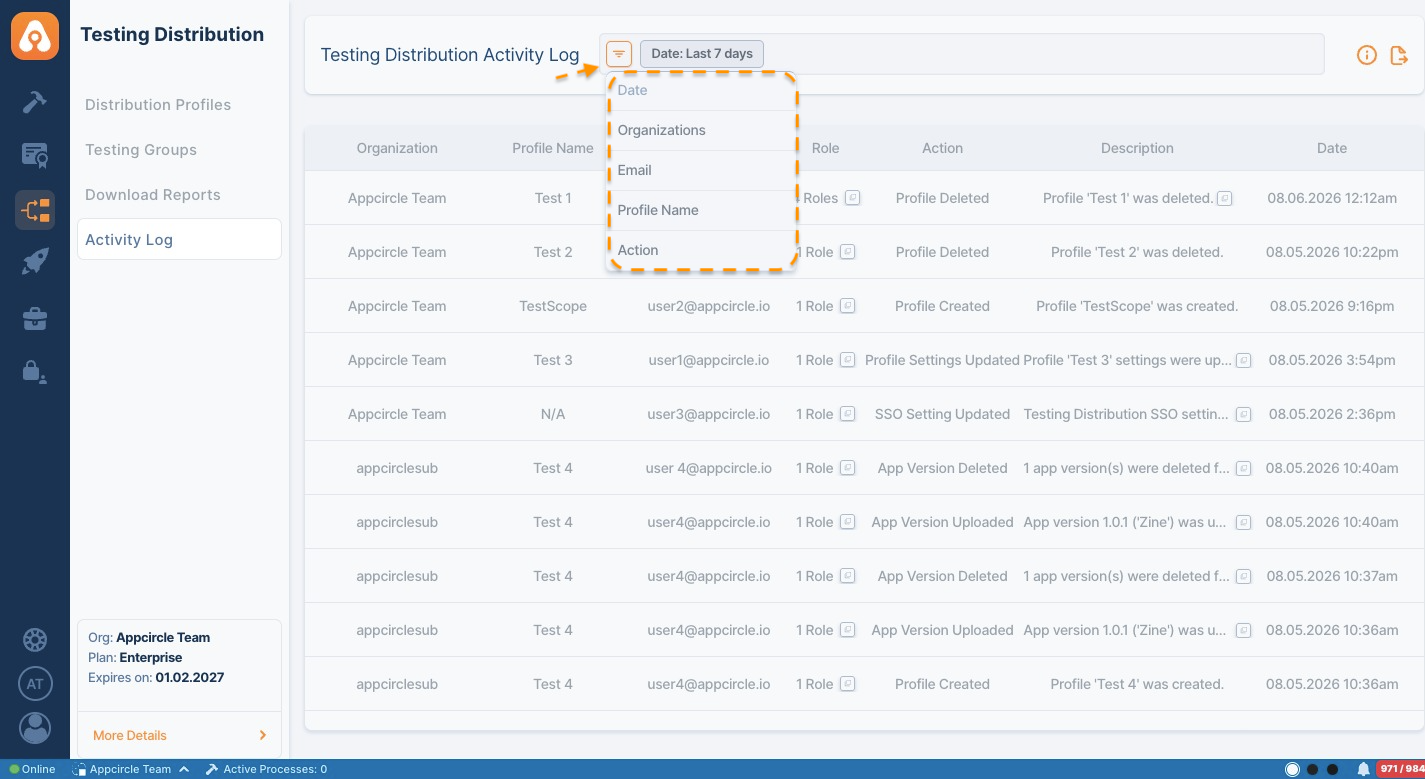Click the Testing Distribution Activity Log title
The width and height of the screenshot is (1425, 779).
[450, 54]
